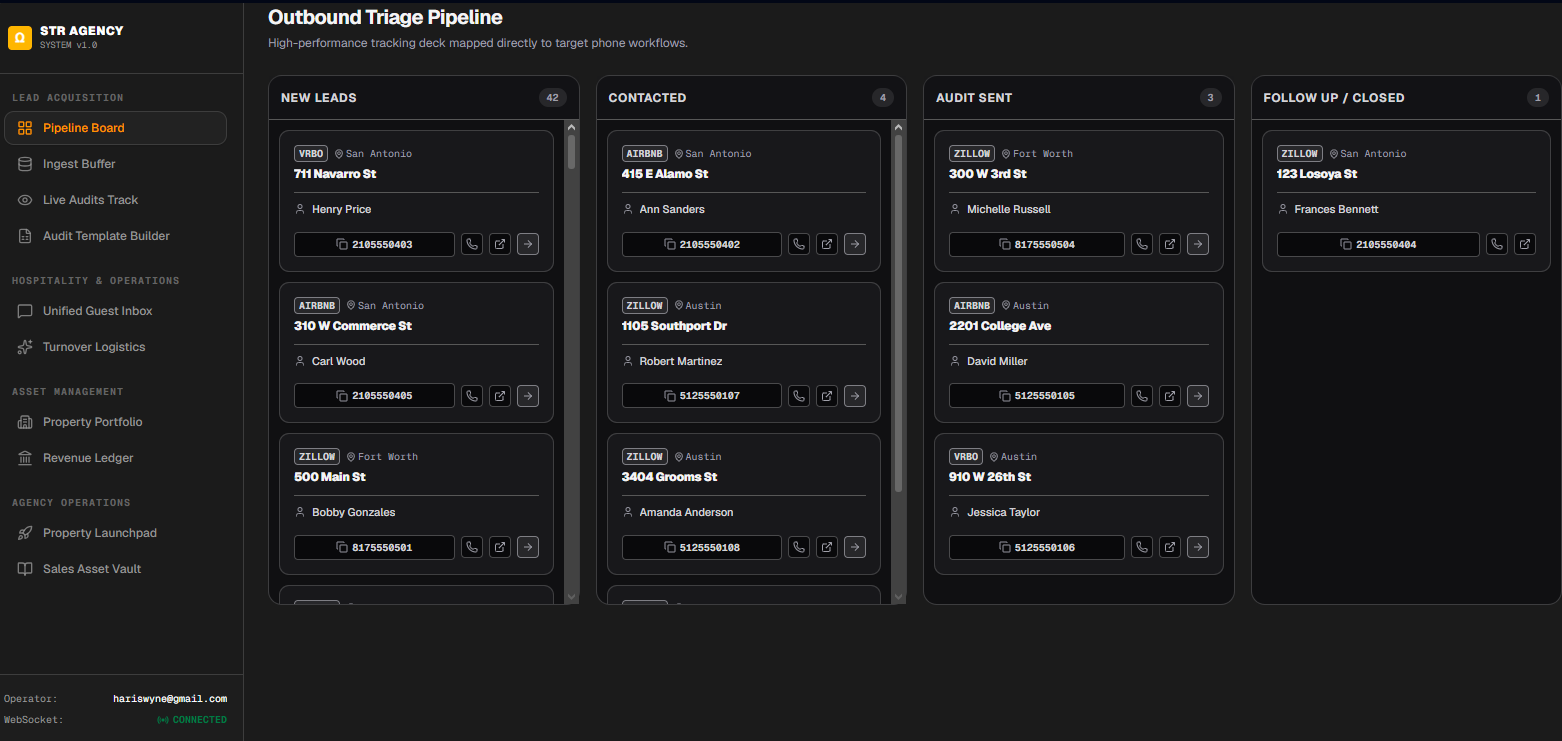
Task: Open external link for 415 E Alamo St
Action: tap(827, 244)
